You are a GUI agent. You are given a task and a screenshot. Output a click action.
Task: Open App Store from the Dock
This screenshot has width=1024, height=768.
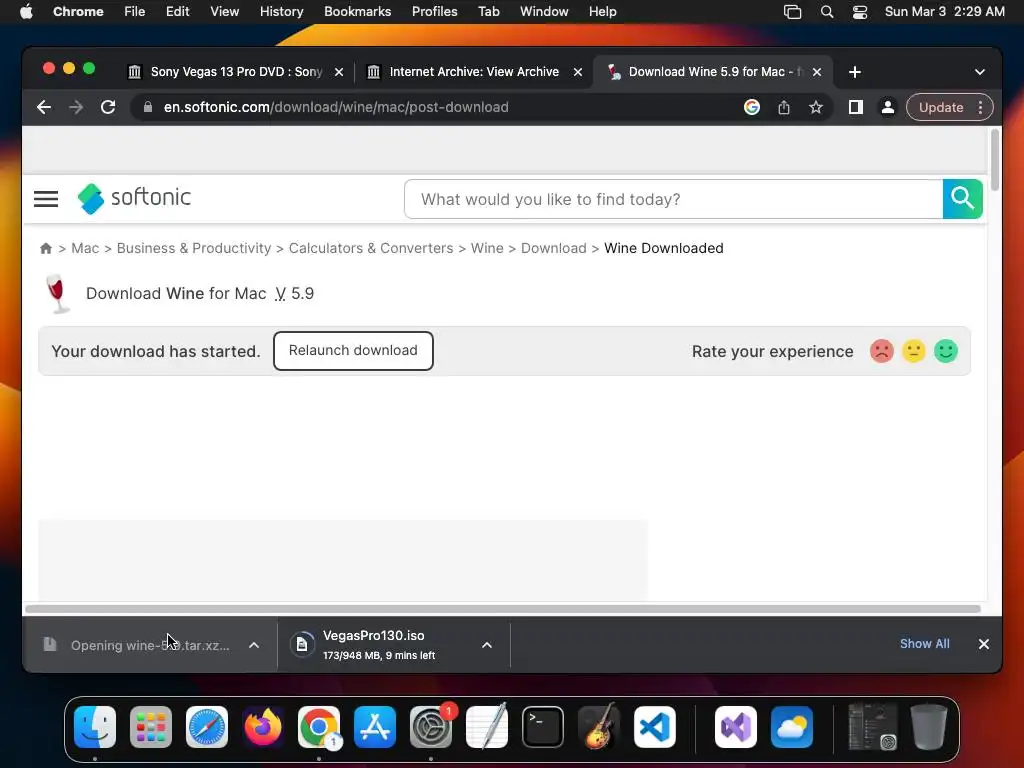(375, 727)
